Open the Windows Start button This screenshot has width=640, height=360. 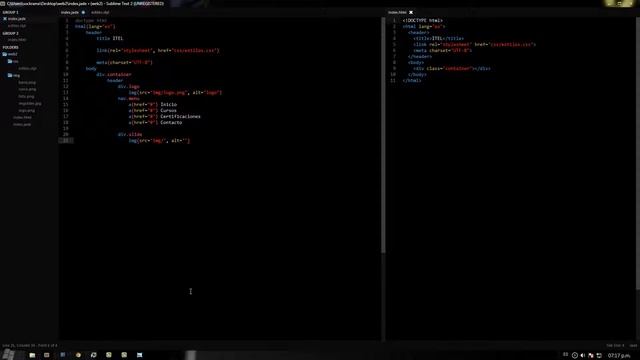click(x=8, y=355)
